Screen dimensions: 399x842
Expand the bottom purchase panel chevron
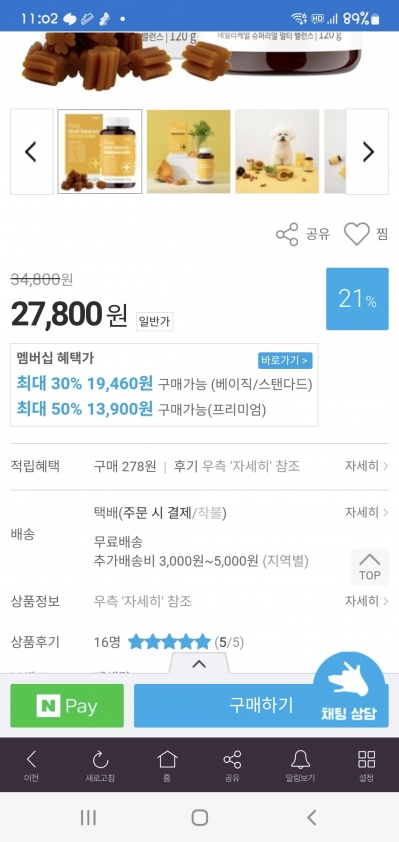(x=199, y=664)
